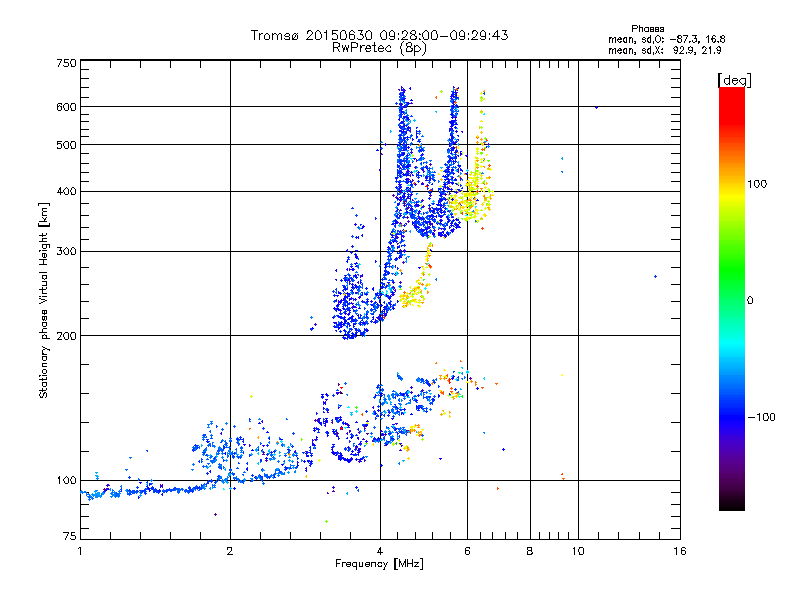Click x-axis tick label '2'
The height and width of the screenshot is (600, 800).
pos(230,551)
